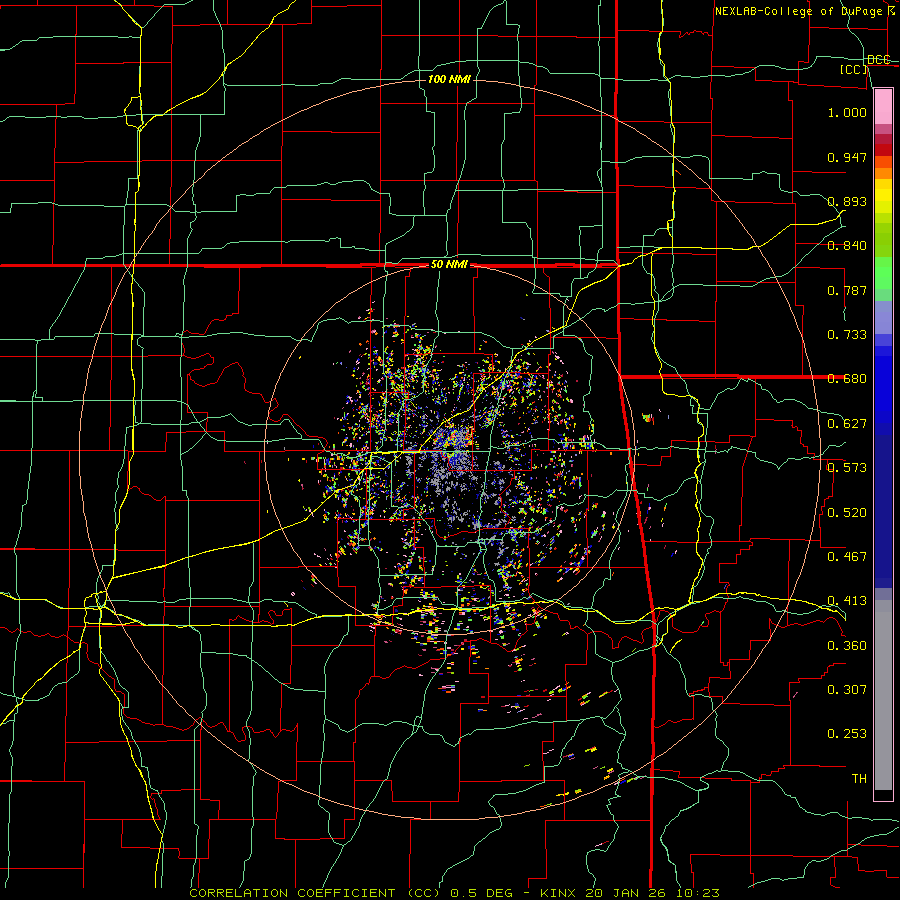The width and height of the screenshot is (900, 900).
Task: Click the 0.5 DEG elevation text
Action: pos(481,893)
